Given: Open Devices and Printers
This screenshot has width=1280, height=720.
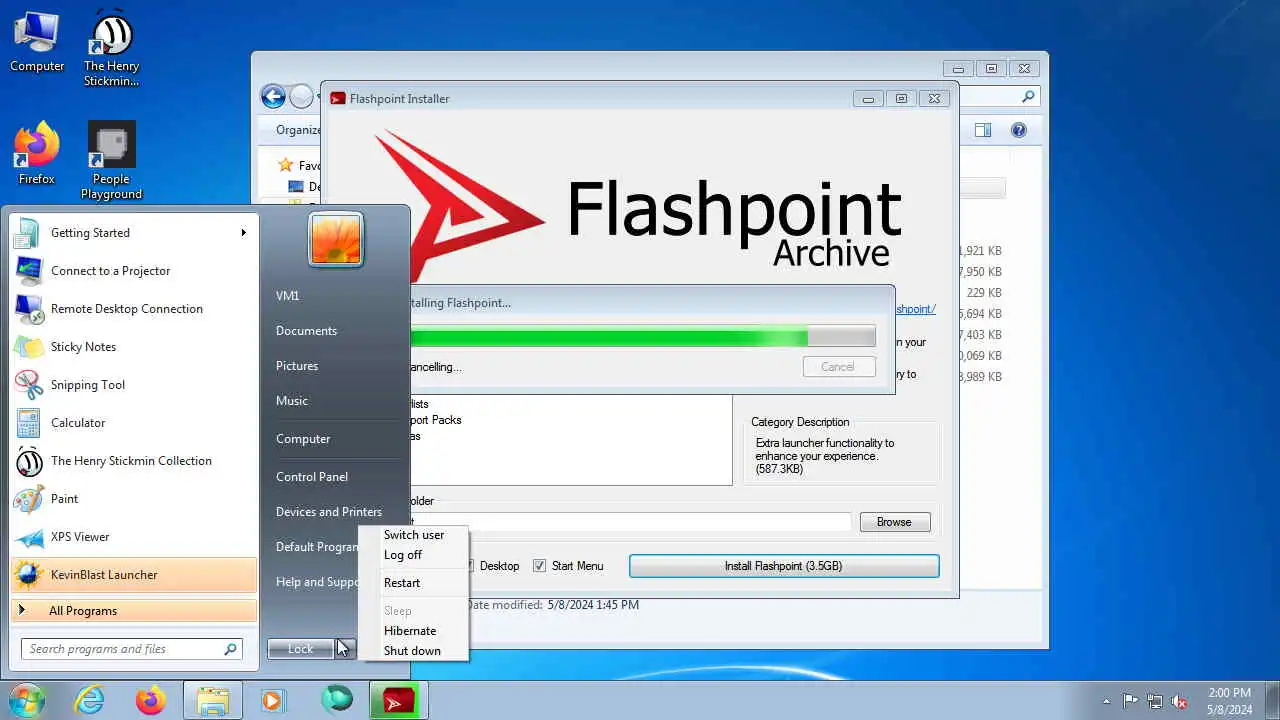Looking at the screenshot, I should tap(329, 512).
